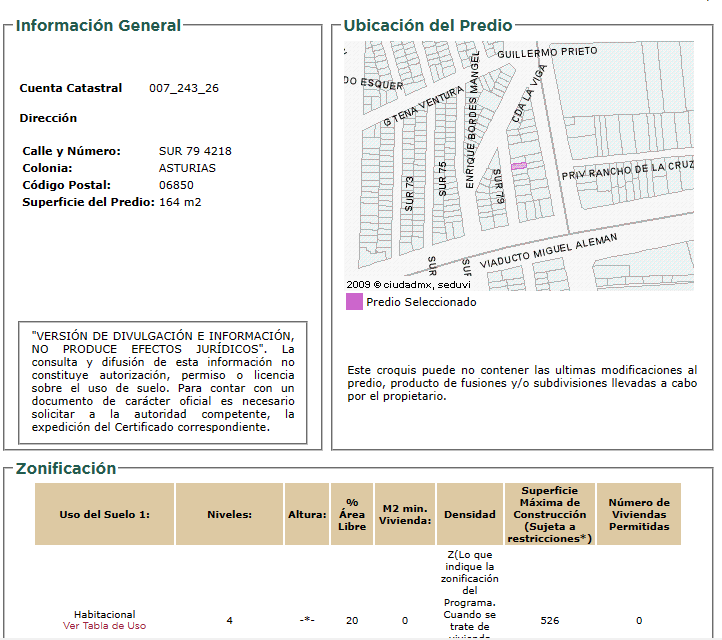Click the colonia value ASTURIAS
722x640 pixels.
pyautogui.click(x=187, y=168)
